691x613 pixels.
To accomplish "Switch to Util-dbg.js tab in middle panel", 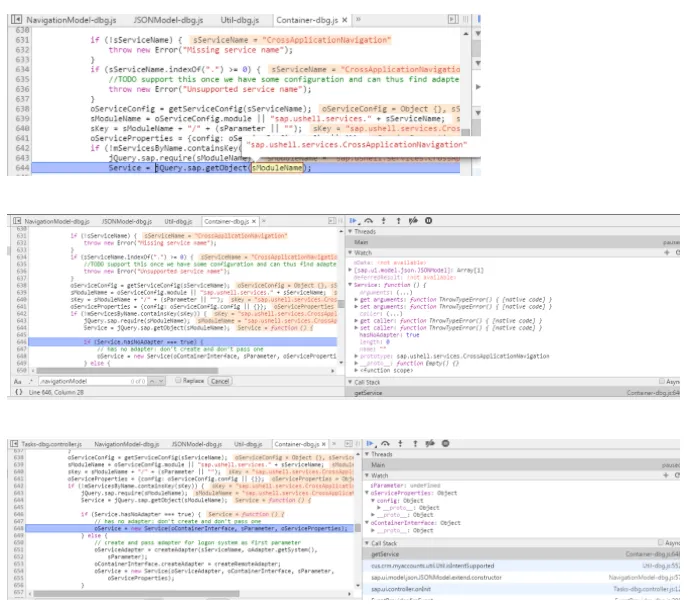I will (x=178, y=221).
